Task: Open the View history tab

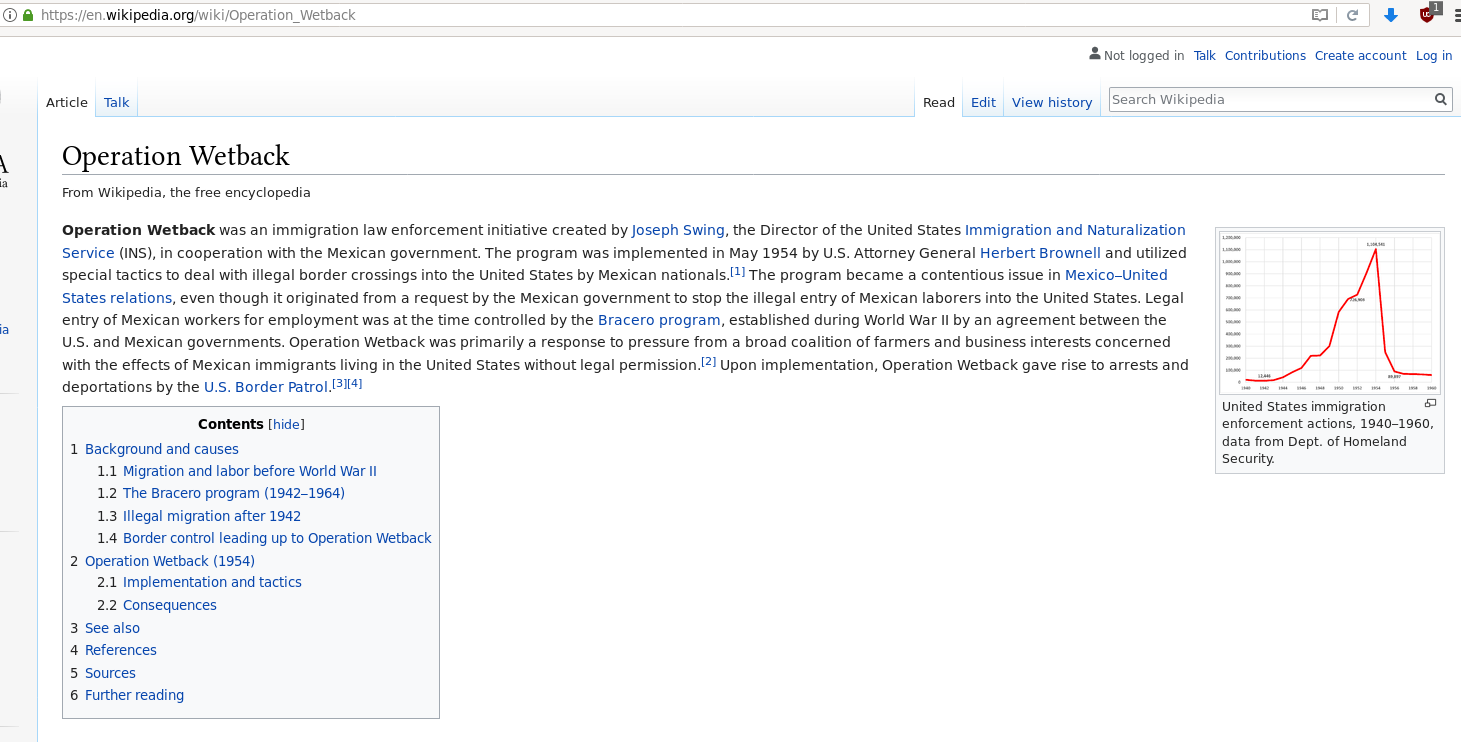Action: [1052, 102]
